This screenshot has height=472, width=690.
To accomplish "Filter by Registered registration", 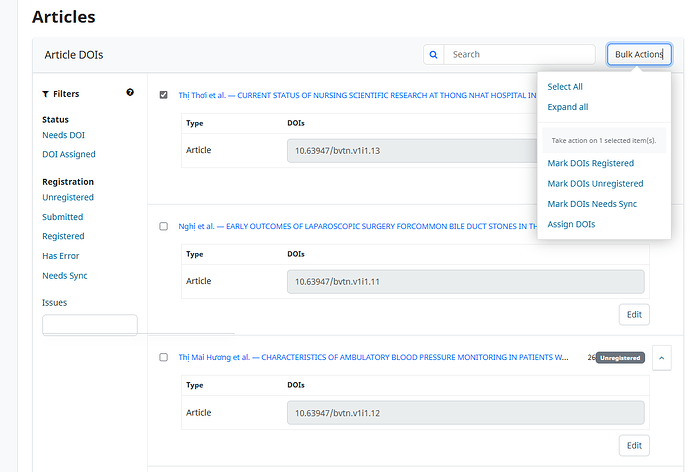I will coord(63,236).
